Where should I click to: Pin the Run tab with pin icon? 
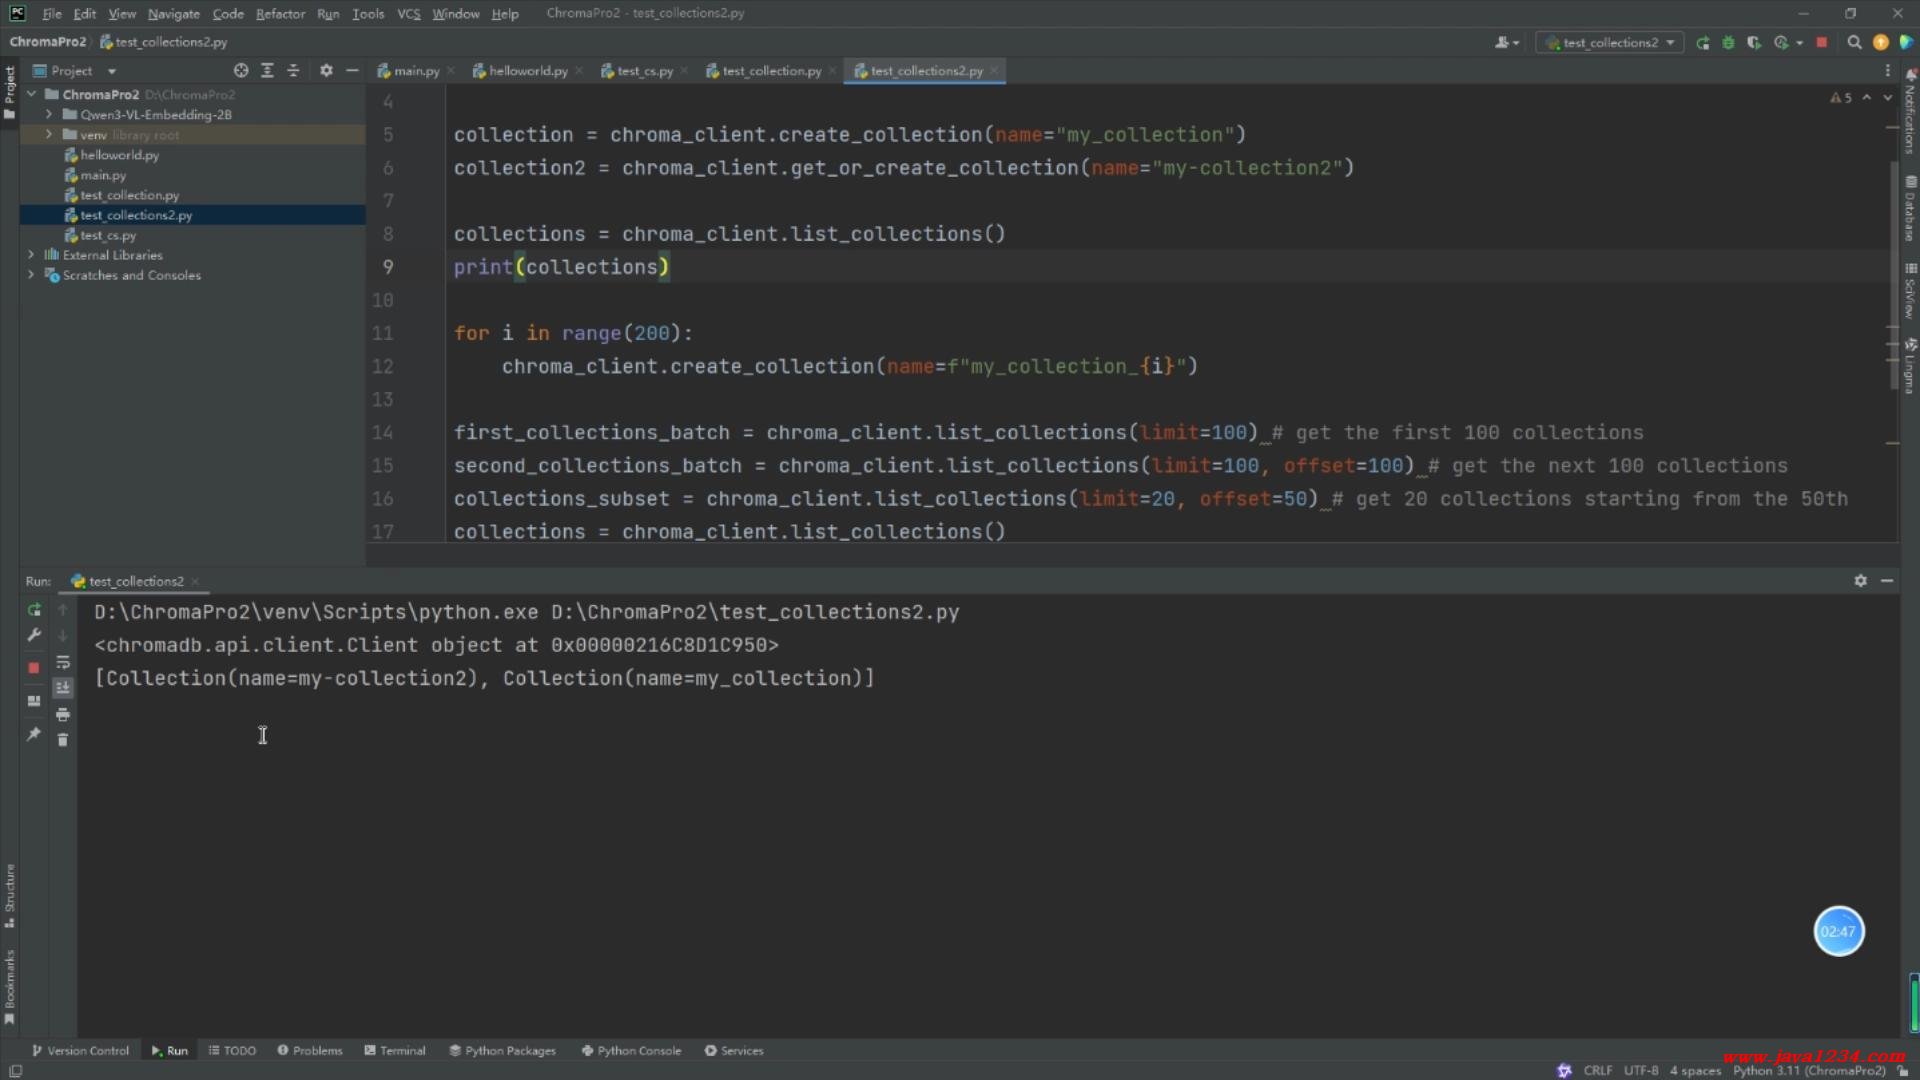(34, 734)
